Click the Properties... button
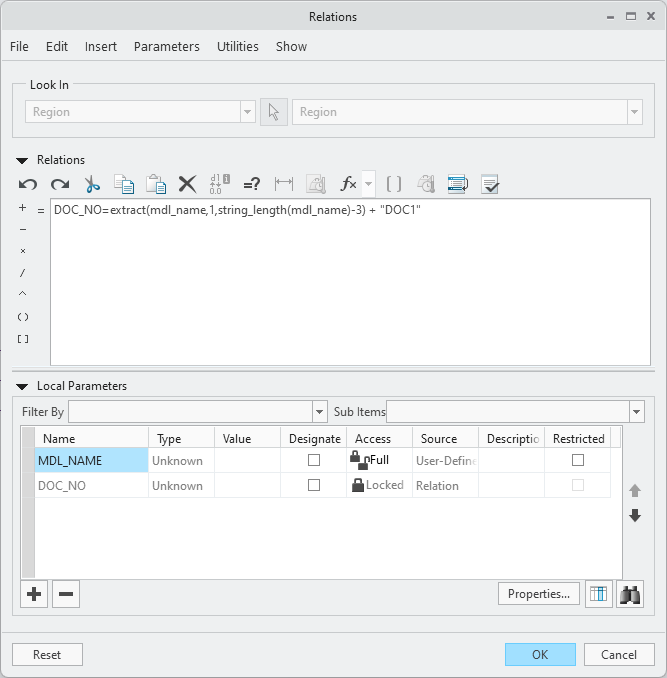This screenshot has height=678, width=667. 538,594
